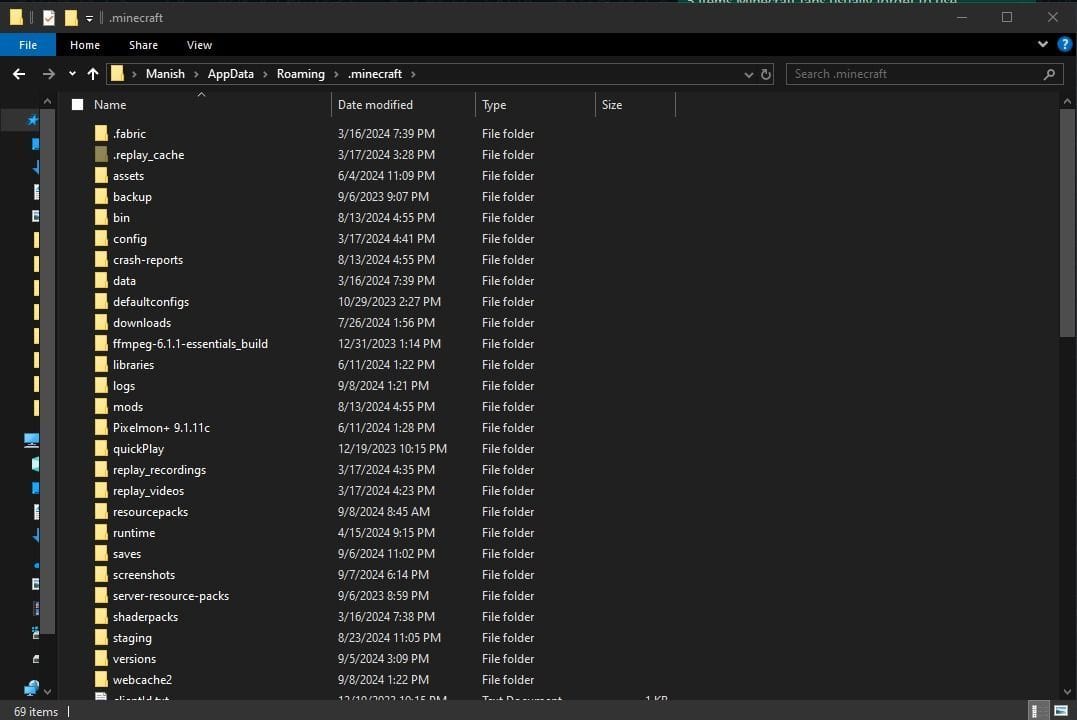Expand the ribbon with the chevron
This screenshot has width=1077, height=720.
1045,45
